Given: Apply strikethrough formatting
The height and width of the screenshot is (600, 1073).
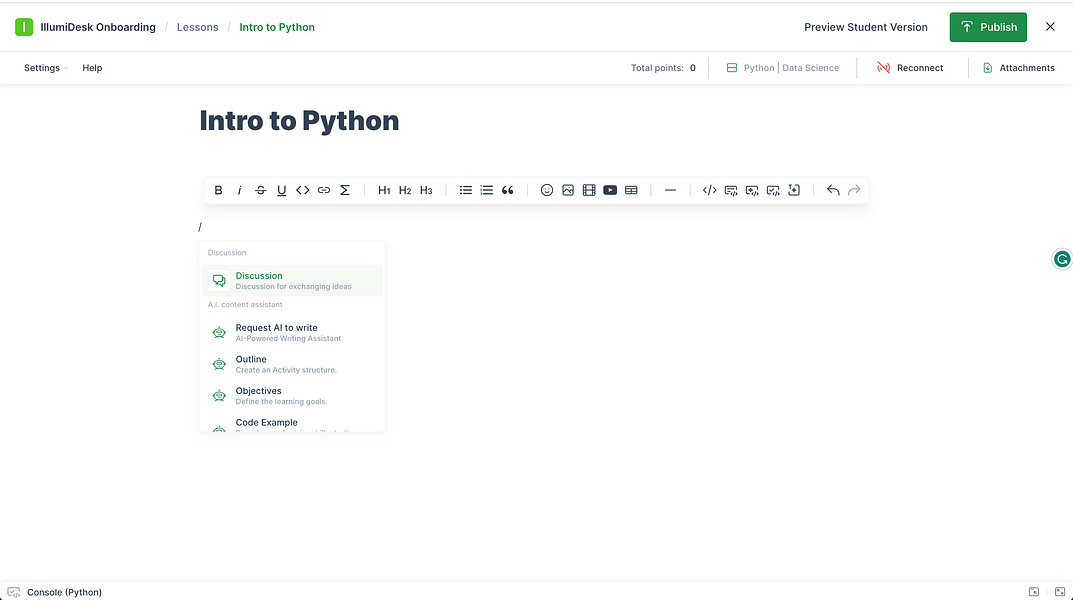Looking at the screenshot, I should pos(261,190).
